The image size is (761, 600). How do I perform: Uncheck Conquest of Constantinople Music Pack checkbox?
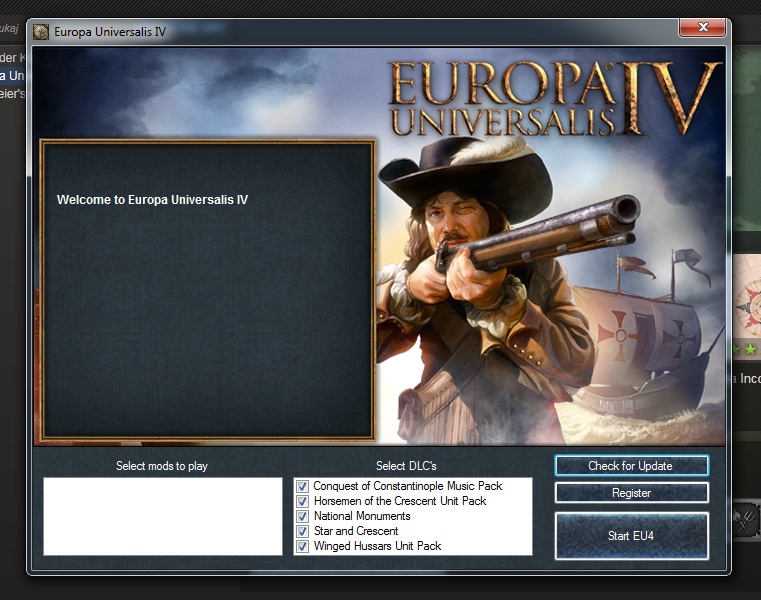(303, 486)
